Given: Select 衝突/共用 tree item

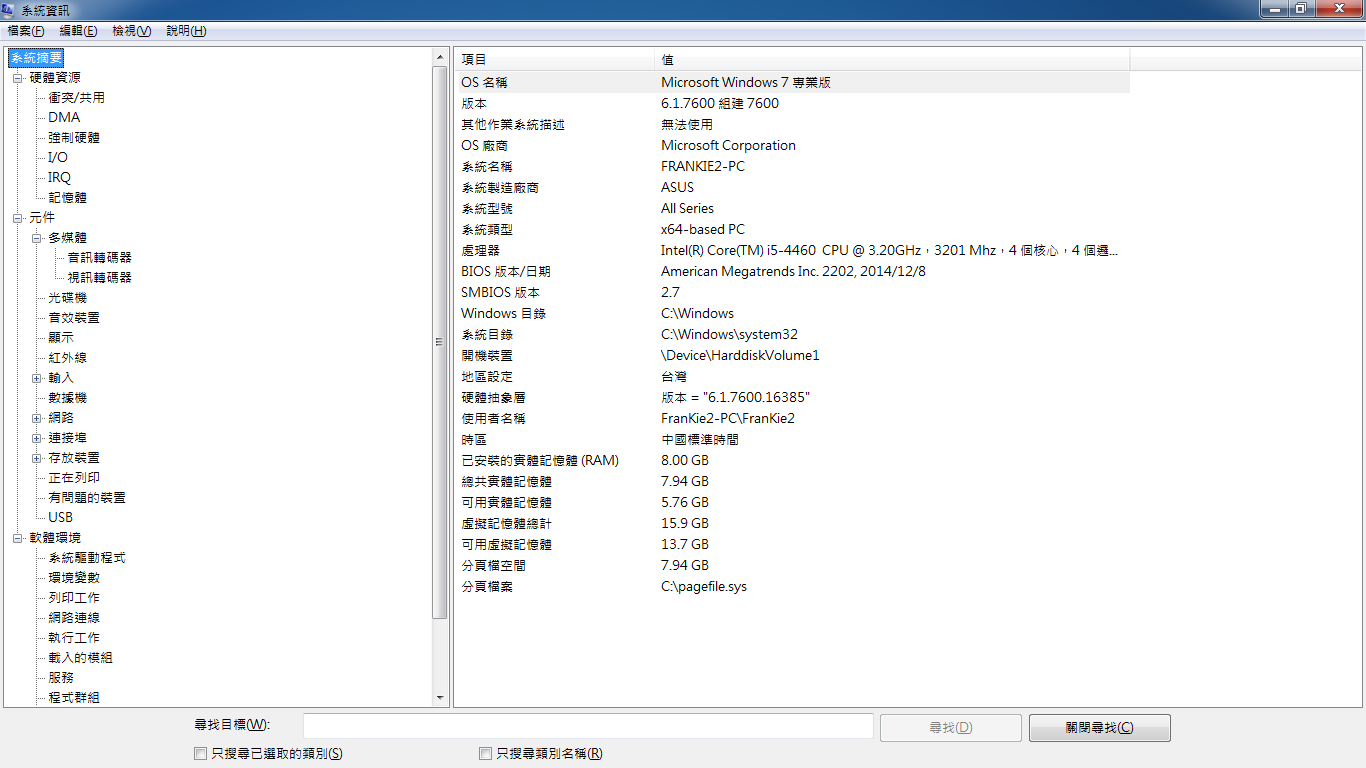Looking at the screenshot, I should [x=76, y=98].
